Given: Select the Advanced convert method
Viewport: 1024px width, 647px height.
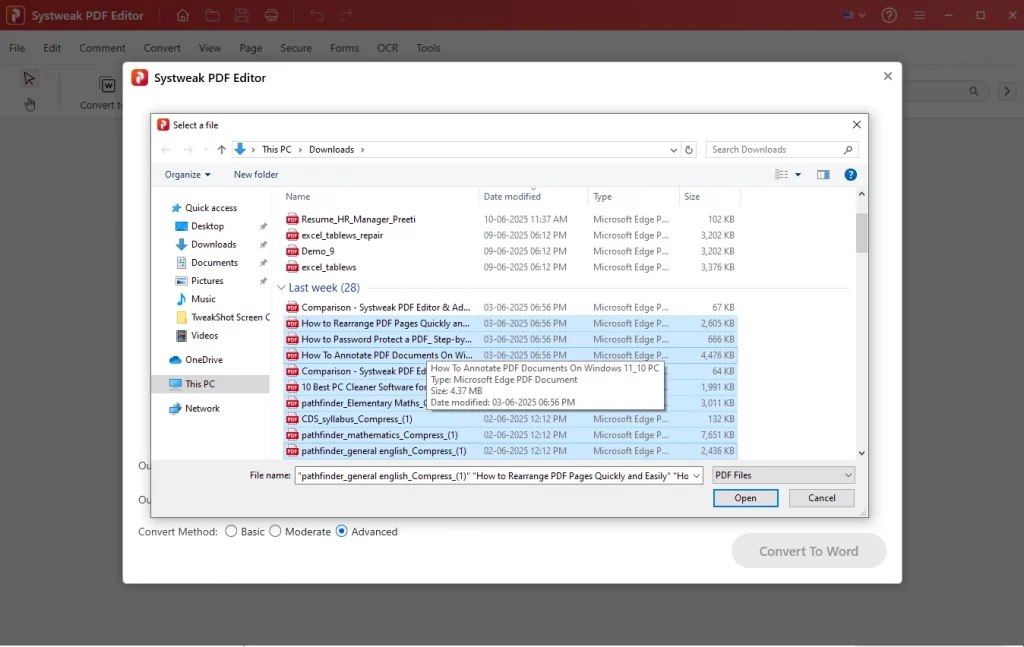Looking at the screenshot, I should [x=342, y=531].
